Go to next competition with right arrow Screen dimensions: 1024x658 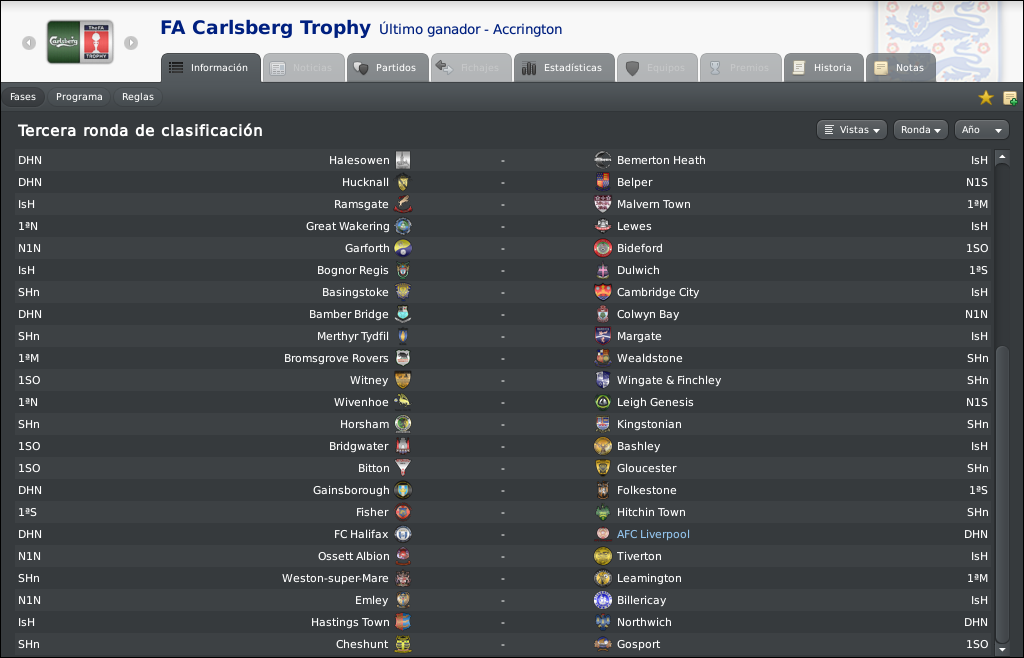[131, 42]
